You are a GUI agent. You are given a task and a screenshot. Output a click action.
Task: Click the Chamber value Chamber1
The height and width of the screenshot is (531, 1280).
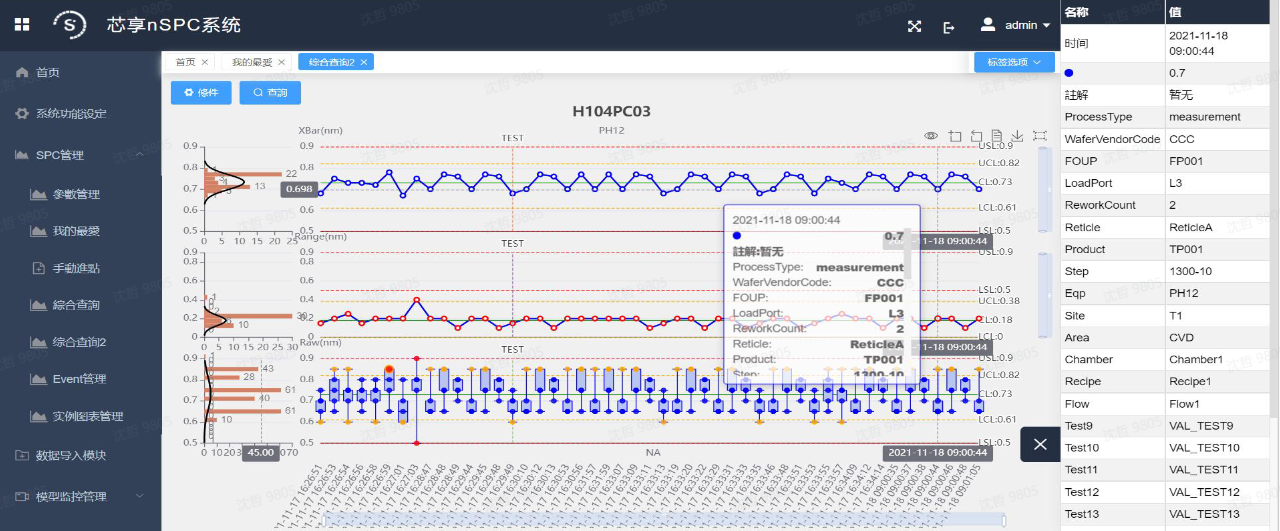tap(1195, 359)
